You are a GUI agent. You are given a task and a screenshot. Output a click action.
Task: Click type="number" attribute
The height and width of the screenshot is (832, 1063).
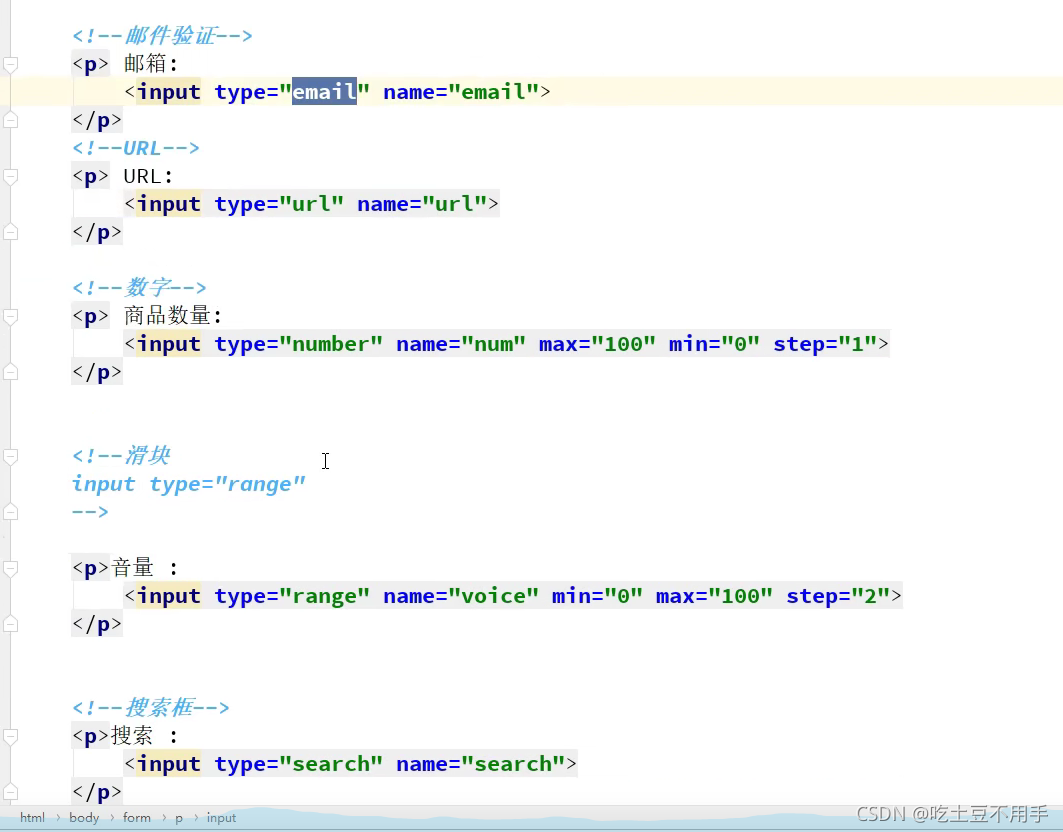tap(299, 344)
